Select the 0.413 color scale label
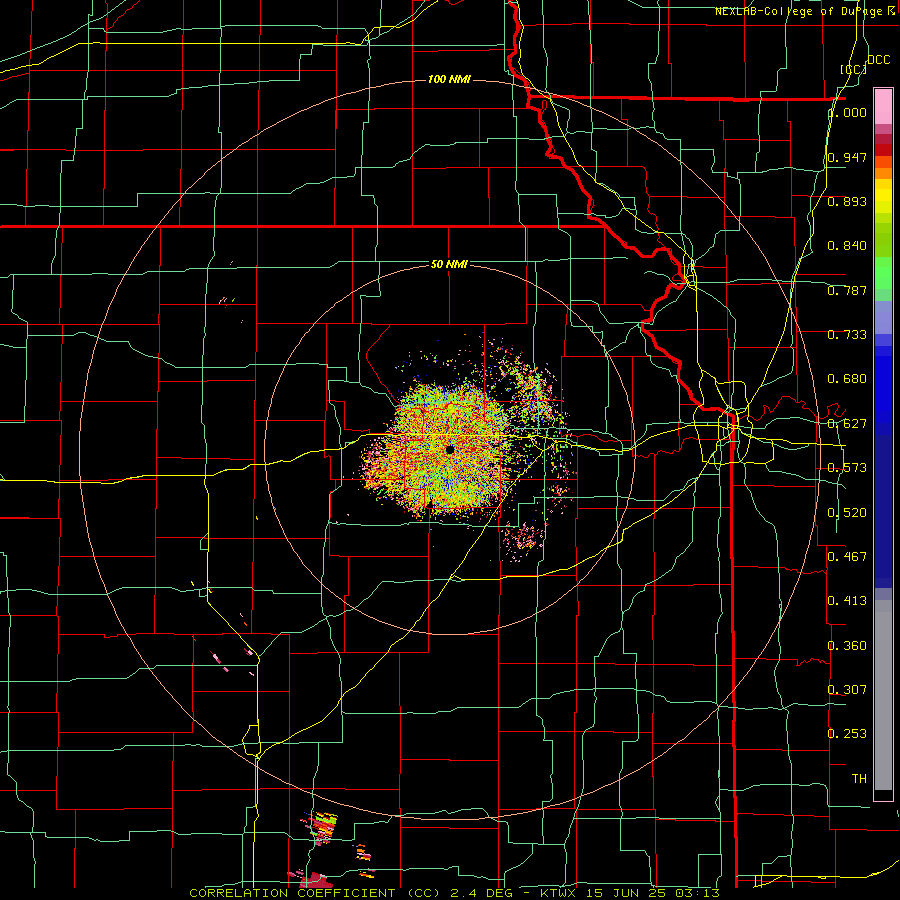The image size is (900, 900). coord(847,601)
